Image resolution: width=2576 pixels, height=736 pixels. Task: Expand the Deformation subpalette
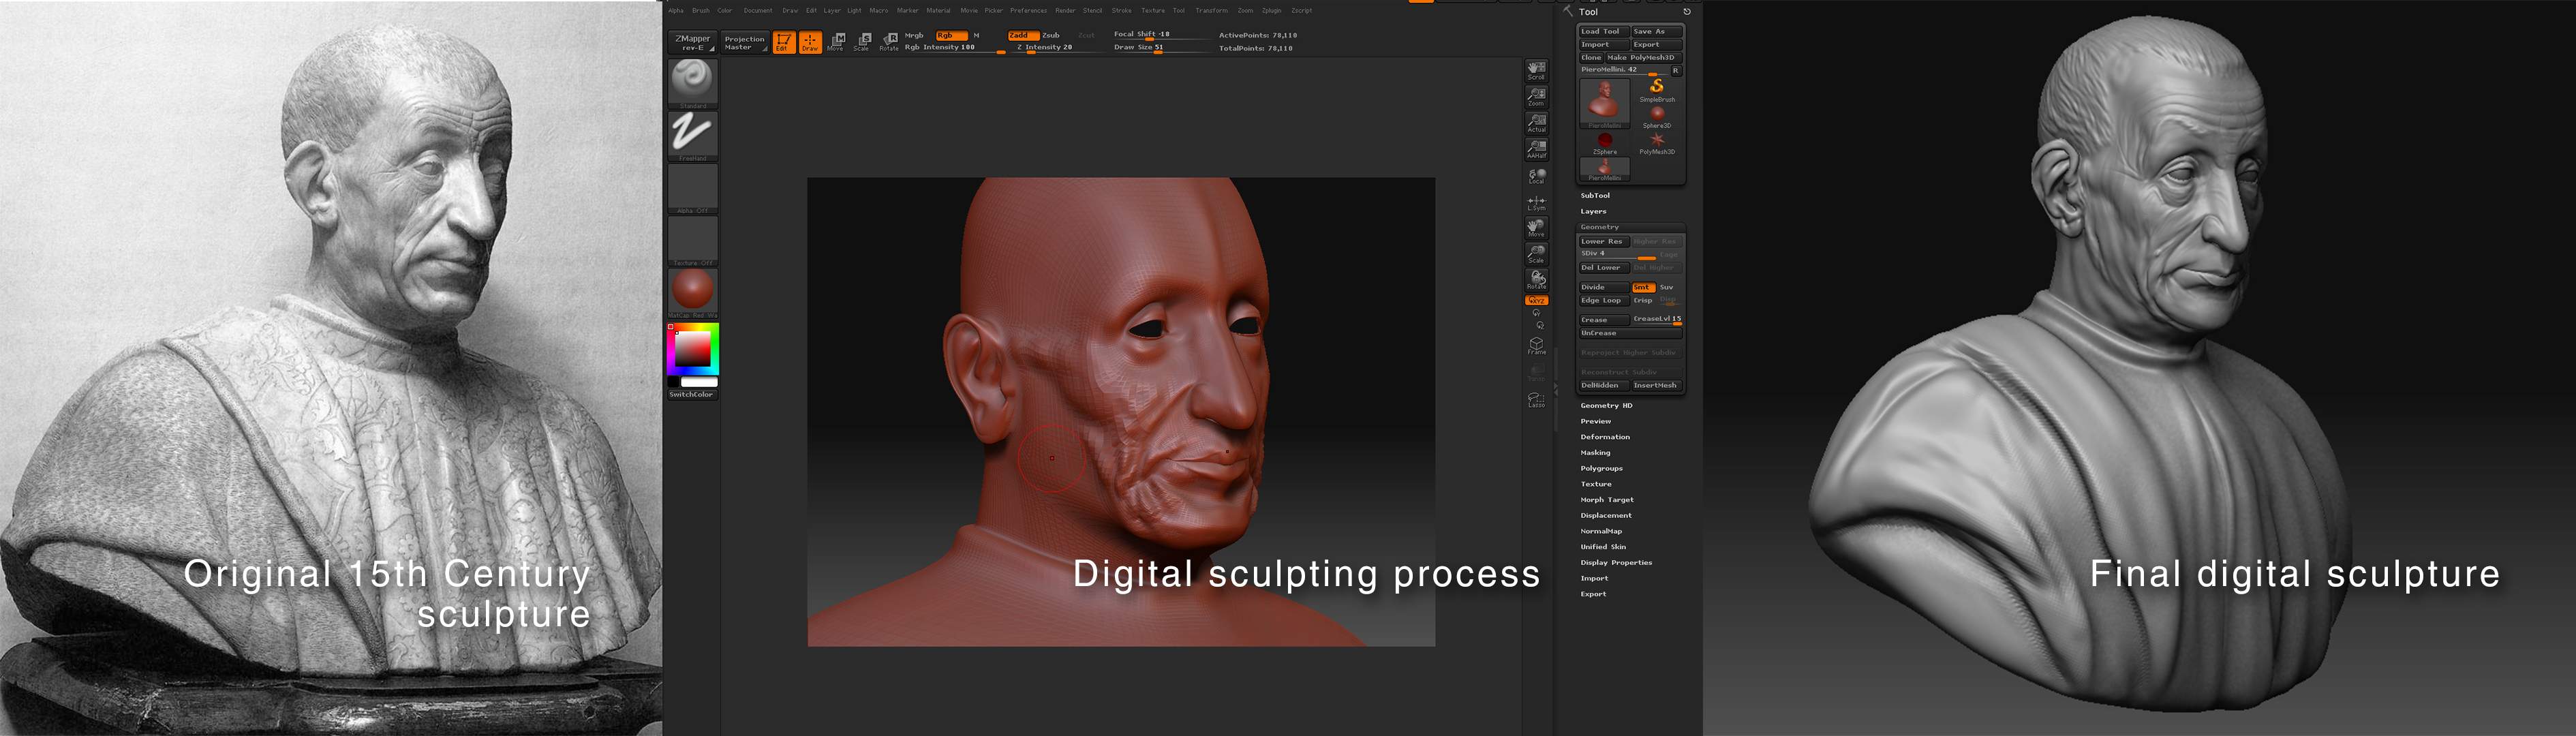coord(1605,437)
